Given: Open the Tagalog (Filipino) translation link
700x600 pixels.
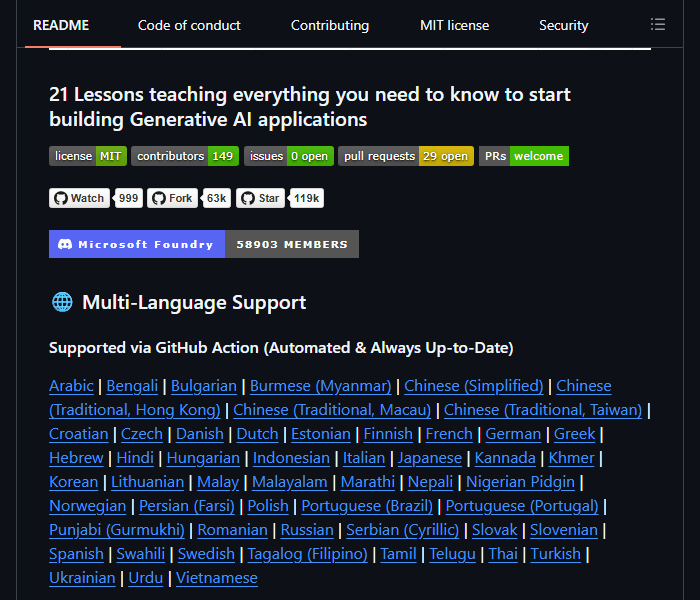Looking at the screenshot, I should [x=308, y=555].
